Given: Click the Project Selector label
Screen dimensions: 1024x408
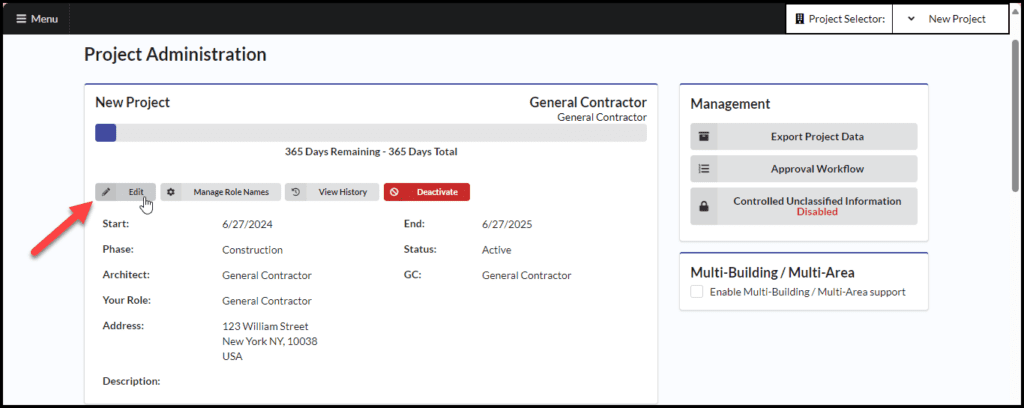Looking at the screenshot, I should (846, 19).
